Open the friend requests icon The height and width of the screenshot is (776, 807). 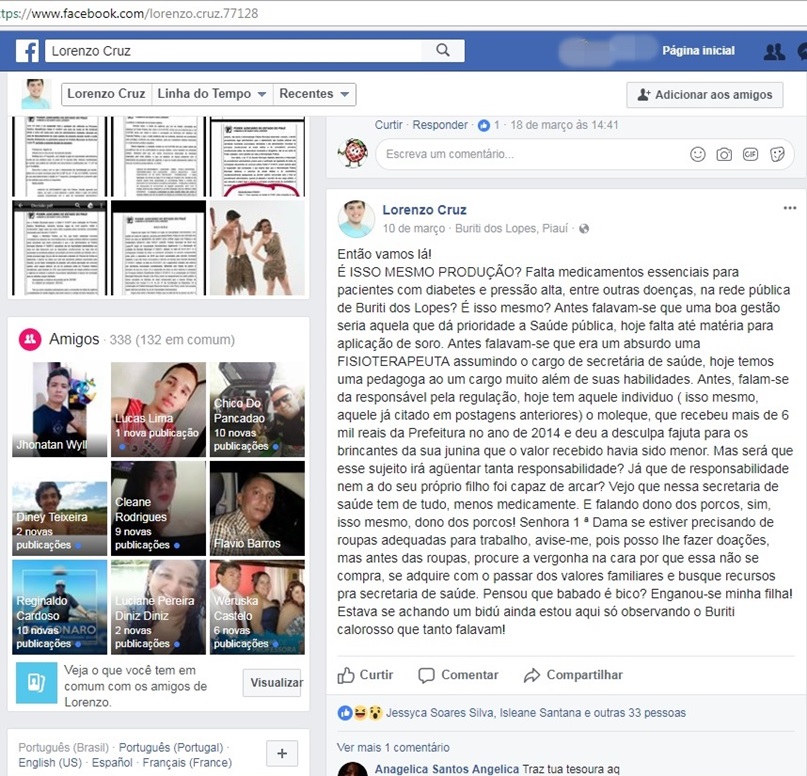(x=773, y=52)
